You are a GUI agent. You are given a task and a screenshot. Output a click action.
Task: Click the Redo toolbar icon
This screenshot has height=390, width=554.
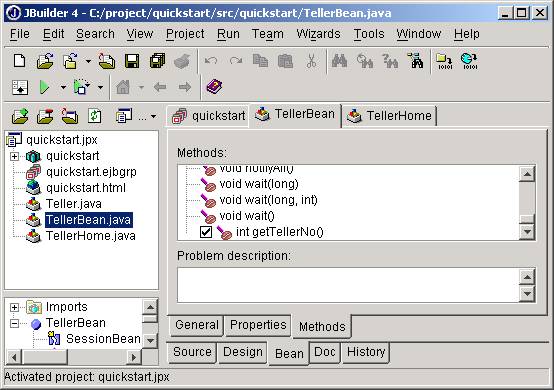pos(236,61)
